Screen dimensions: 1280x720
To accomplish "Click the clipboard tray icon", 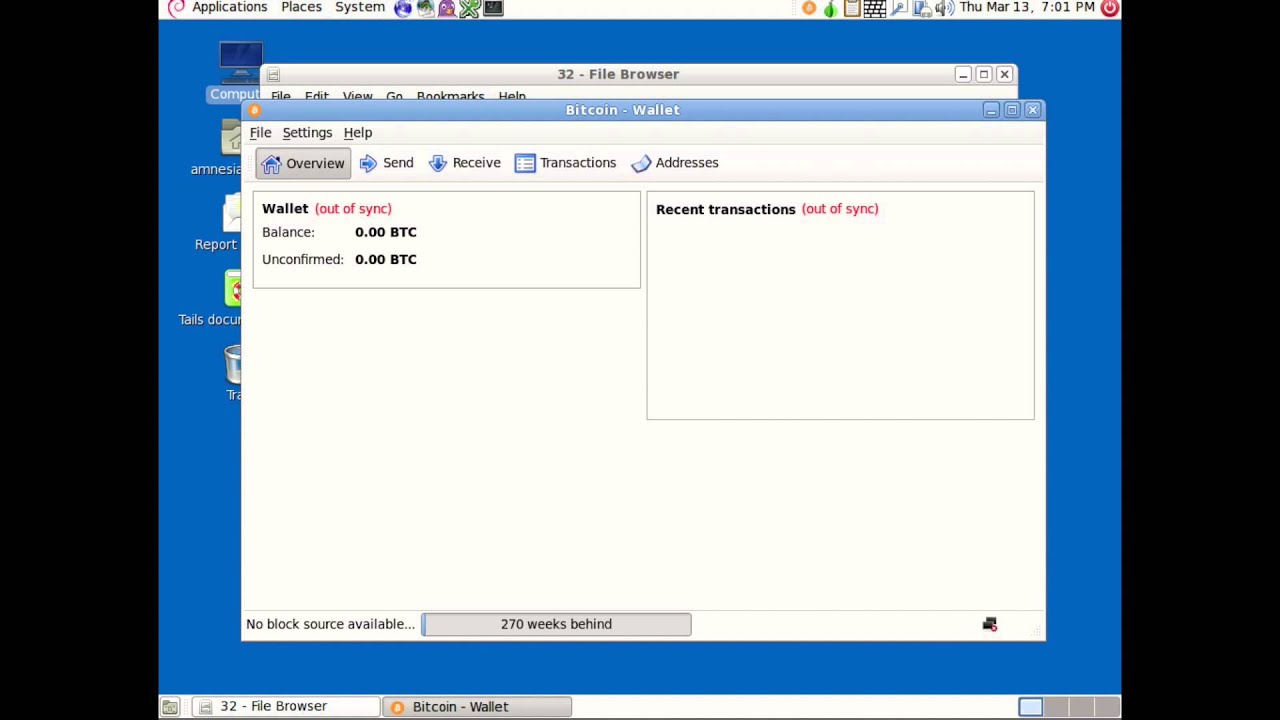I will [x=852, y=8].
